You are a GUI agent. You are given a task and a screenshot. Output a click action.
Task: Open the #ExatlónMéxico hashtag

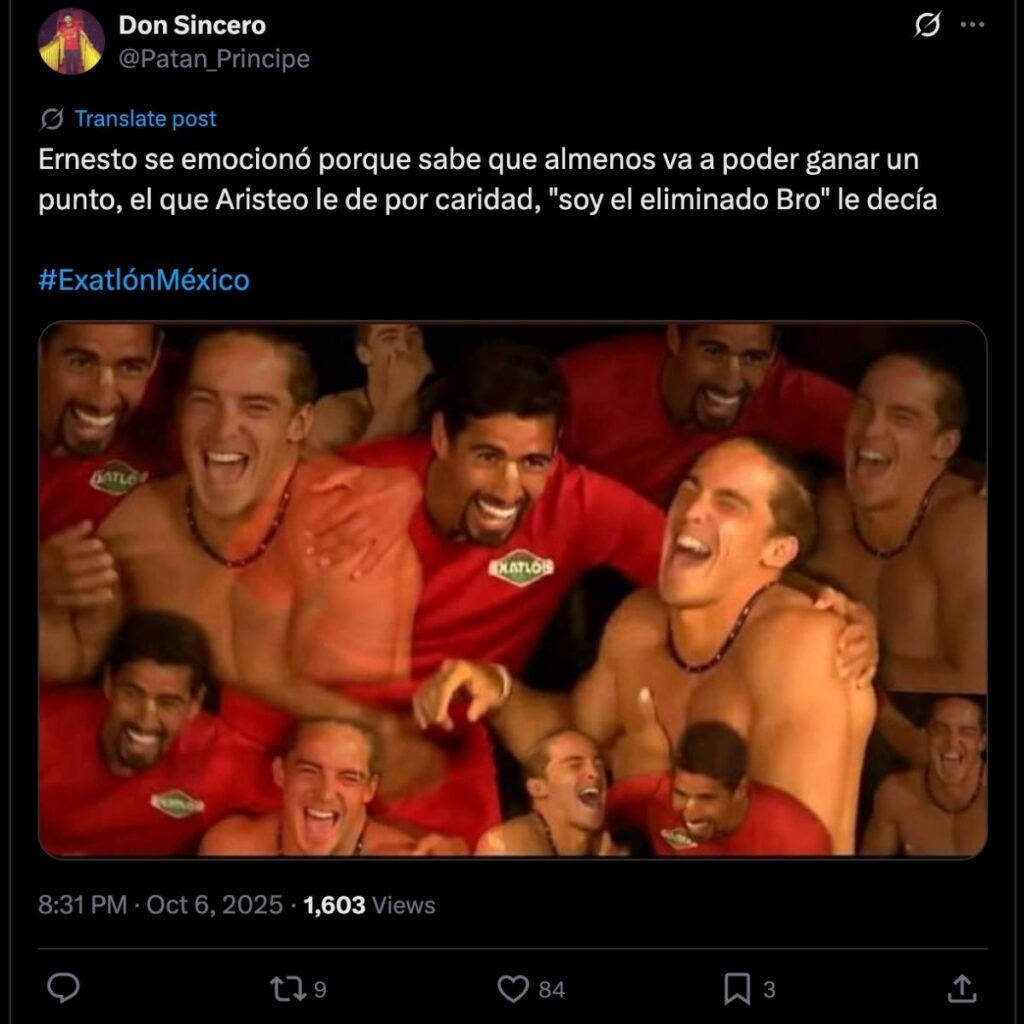click(x=144, y=280)
